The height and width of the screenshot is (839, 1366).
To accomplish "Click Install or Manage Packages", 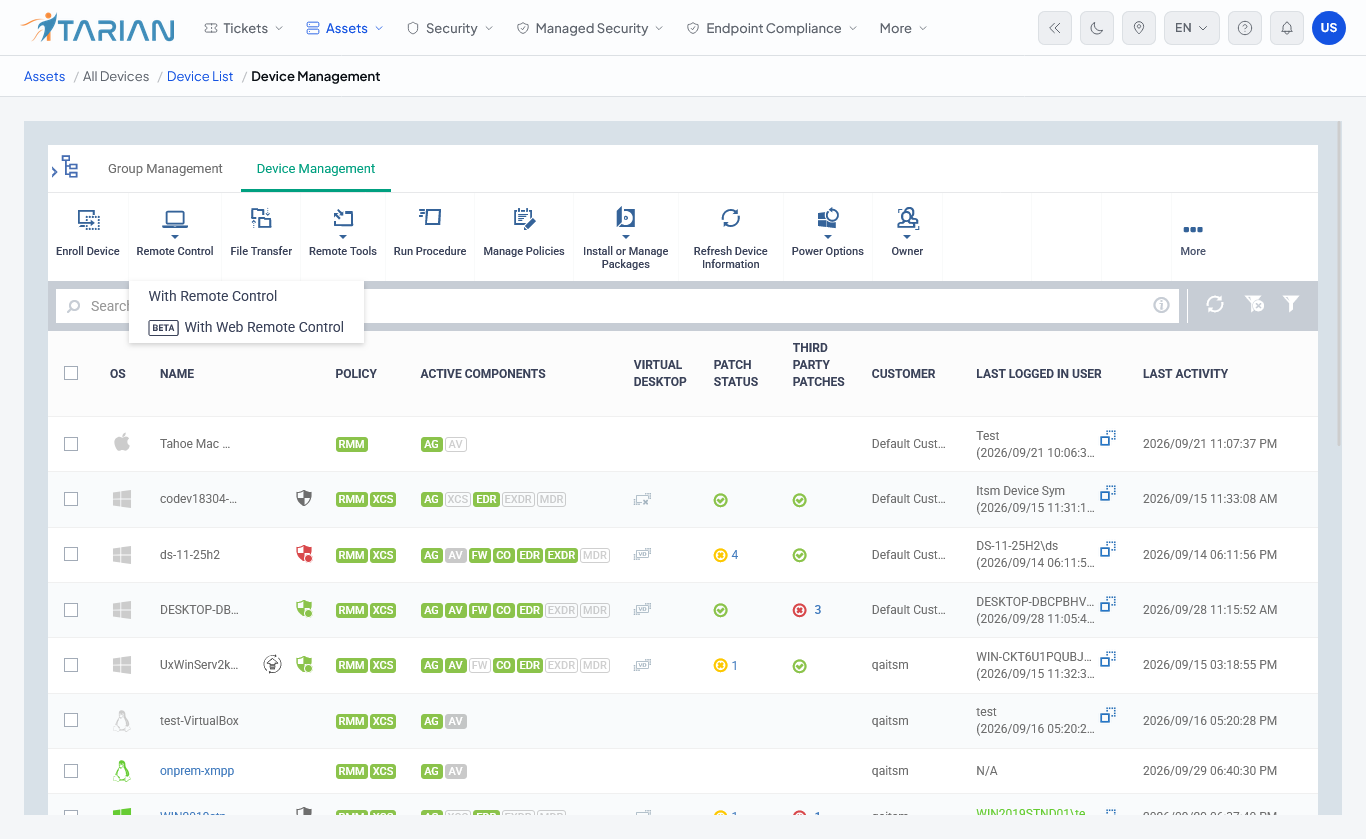I will tap(626, 219).
